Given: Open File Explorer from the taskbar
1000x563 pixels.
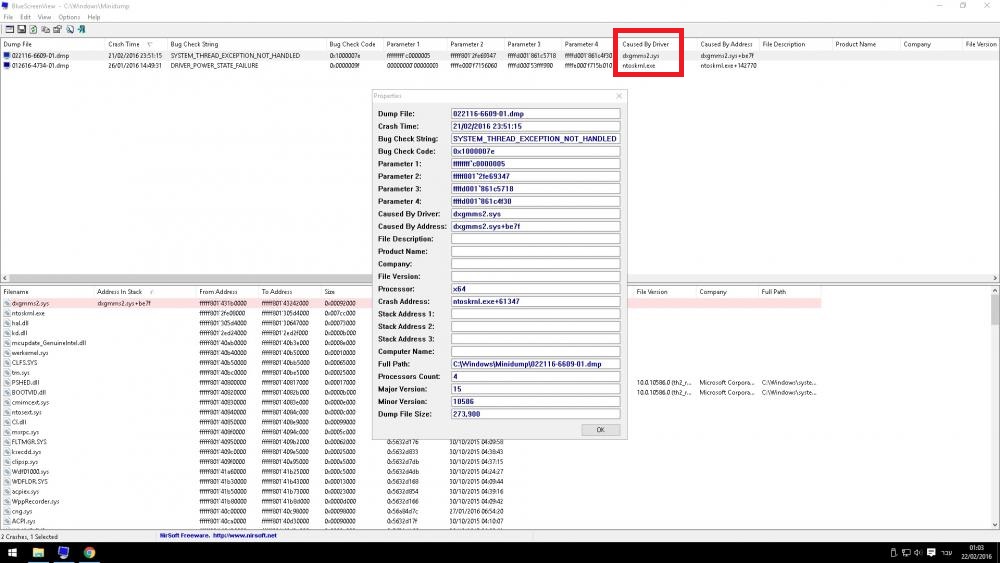Looking at the screenshot, I should point(38,553).
